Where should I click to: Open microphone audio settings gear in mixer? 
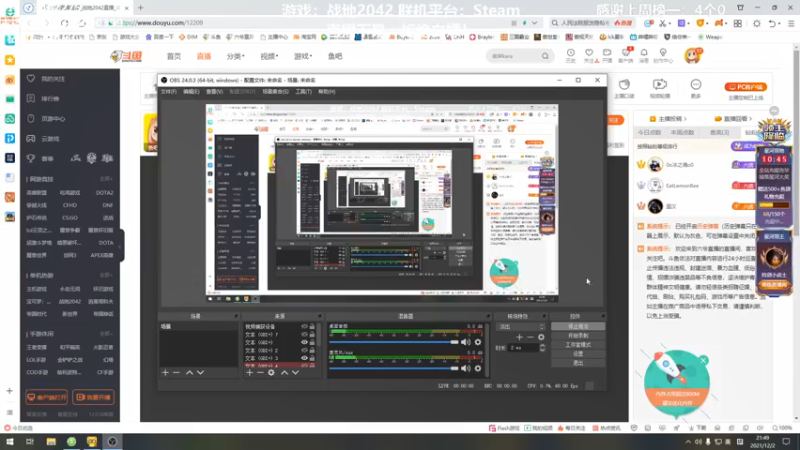click(x=478, y=368)
